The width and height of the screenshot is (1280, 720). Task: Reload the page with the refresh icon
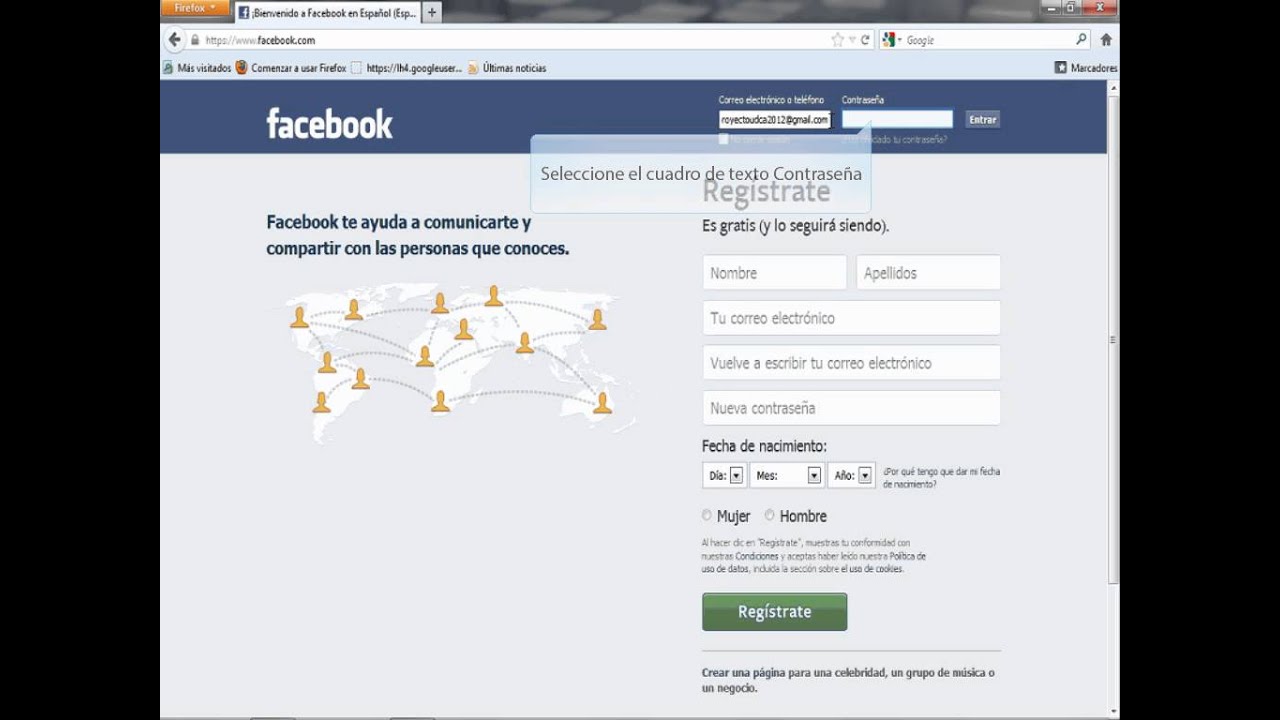click(x=865, y=40)
